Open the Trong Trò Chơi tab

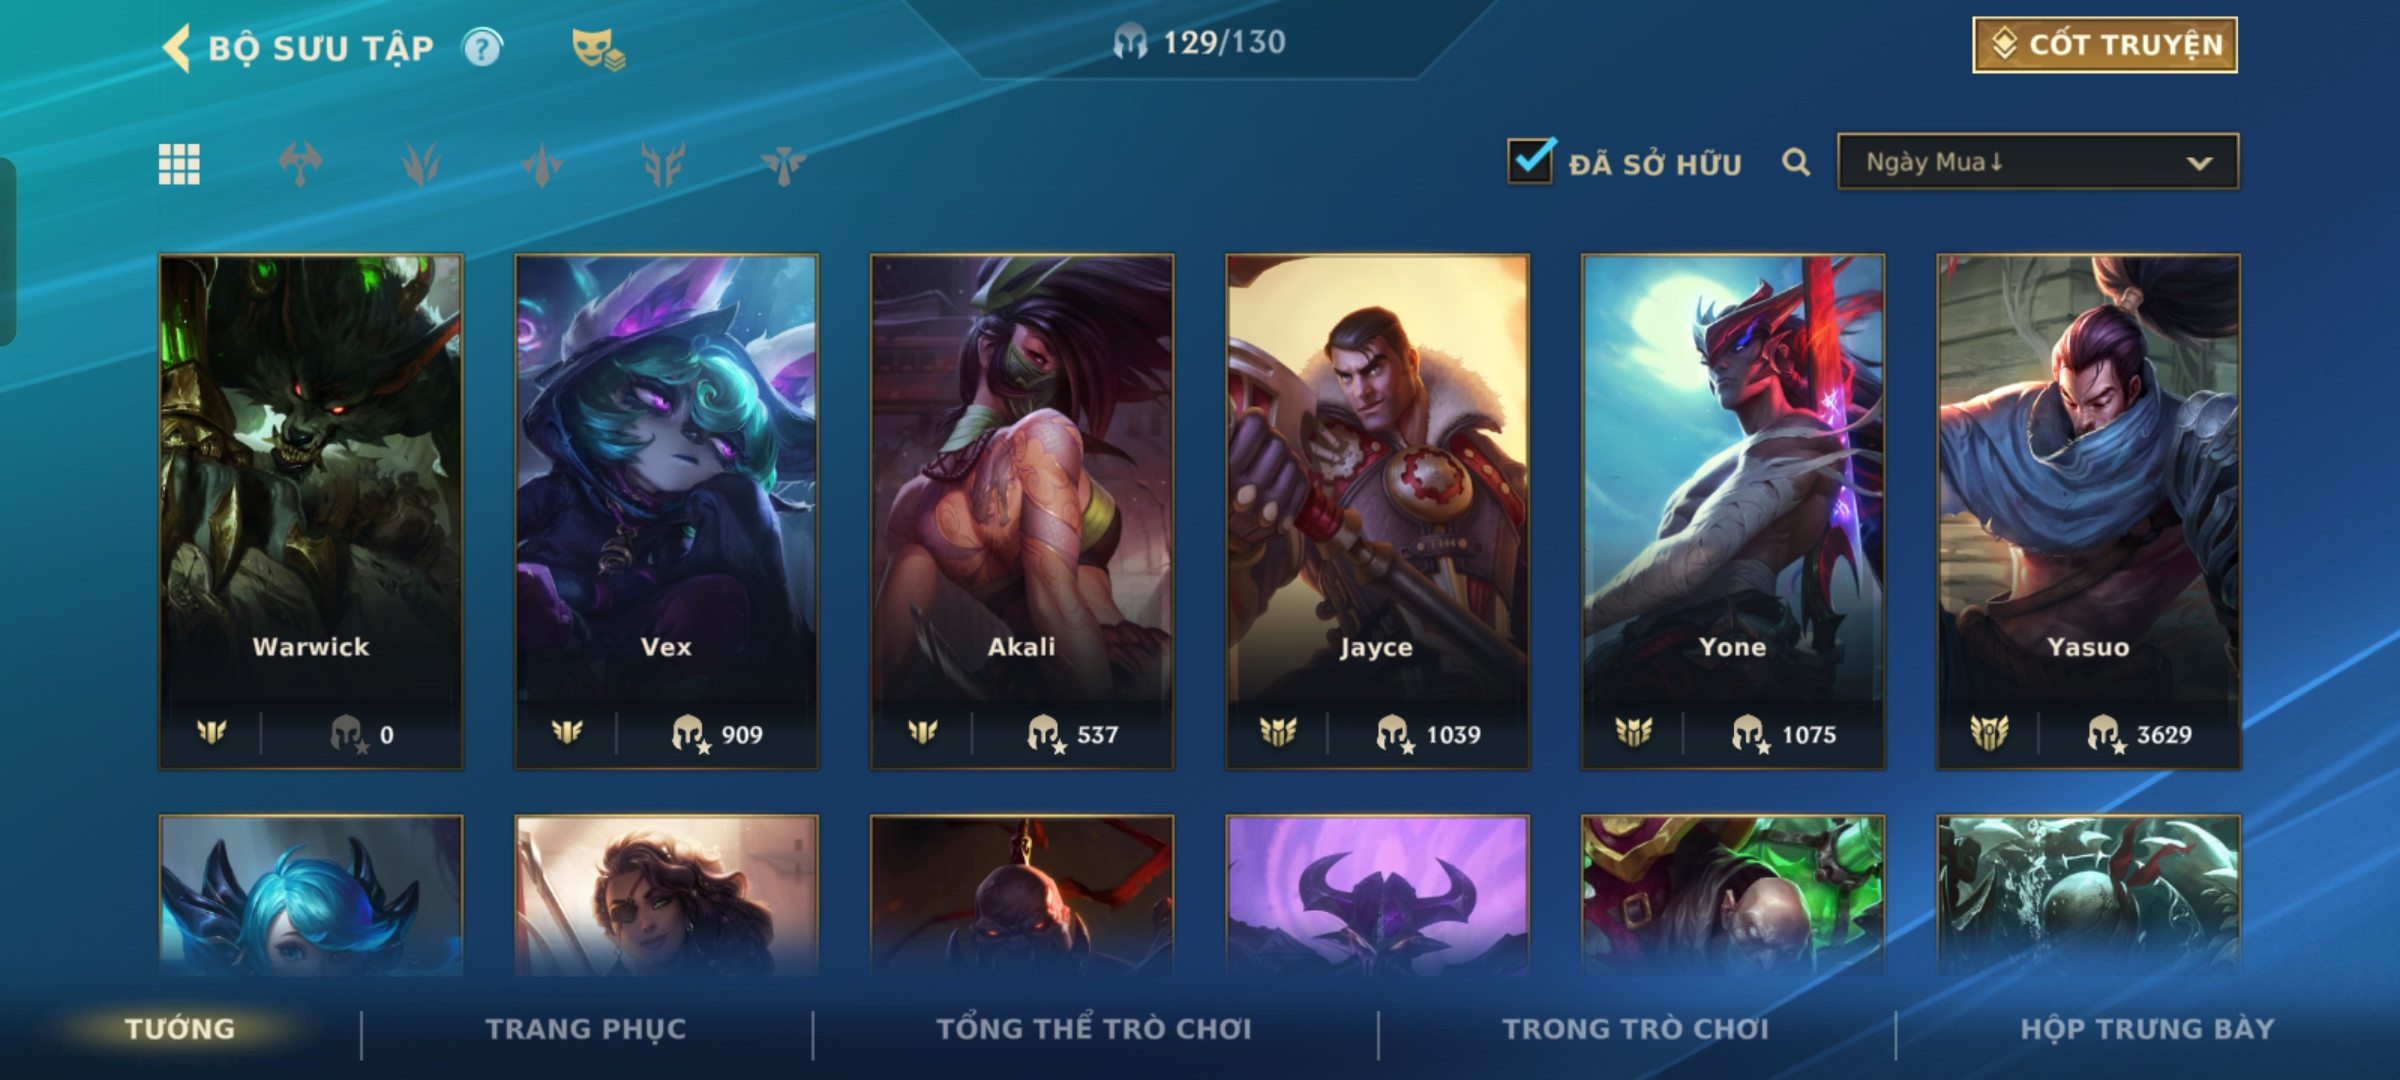coord(1636,1029)
